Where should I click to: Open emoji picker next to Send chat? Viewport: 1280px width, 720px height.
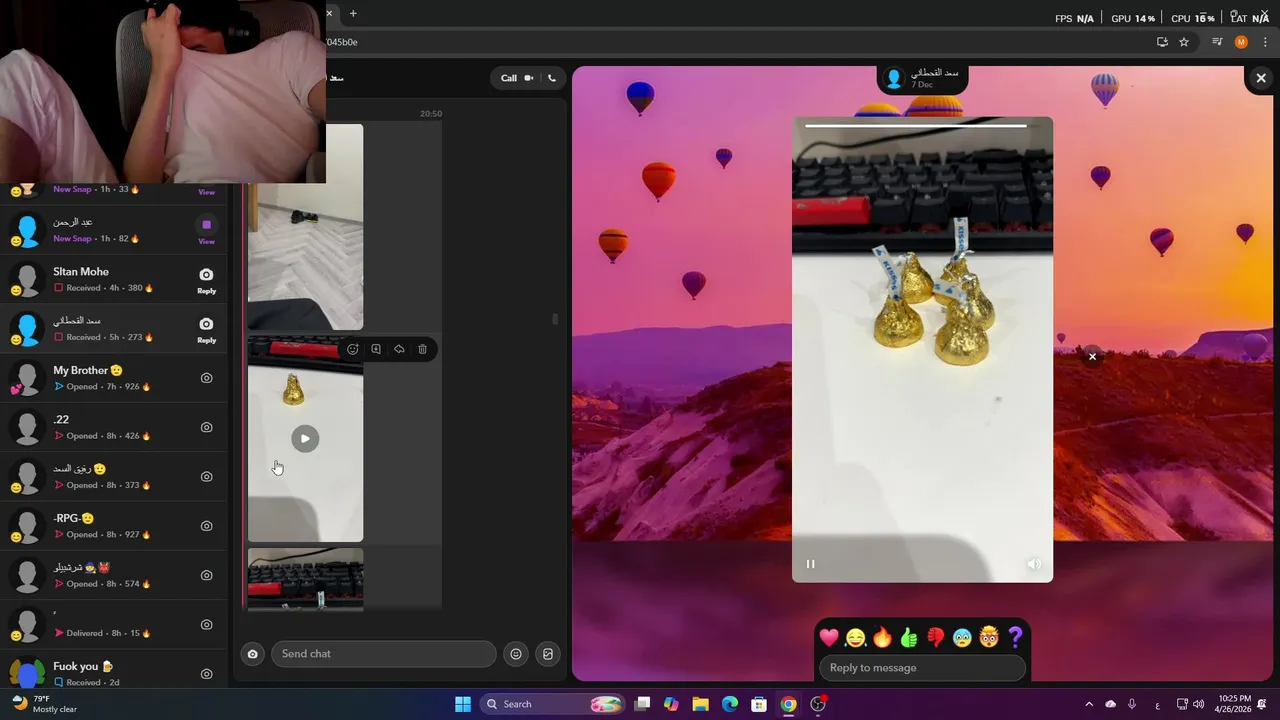coord(516,654)
